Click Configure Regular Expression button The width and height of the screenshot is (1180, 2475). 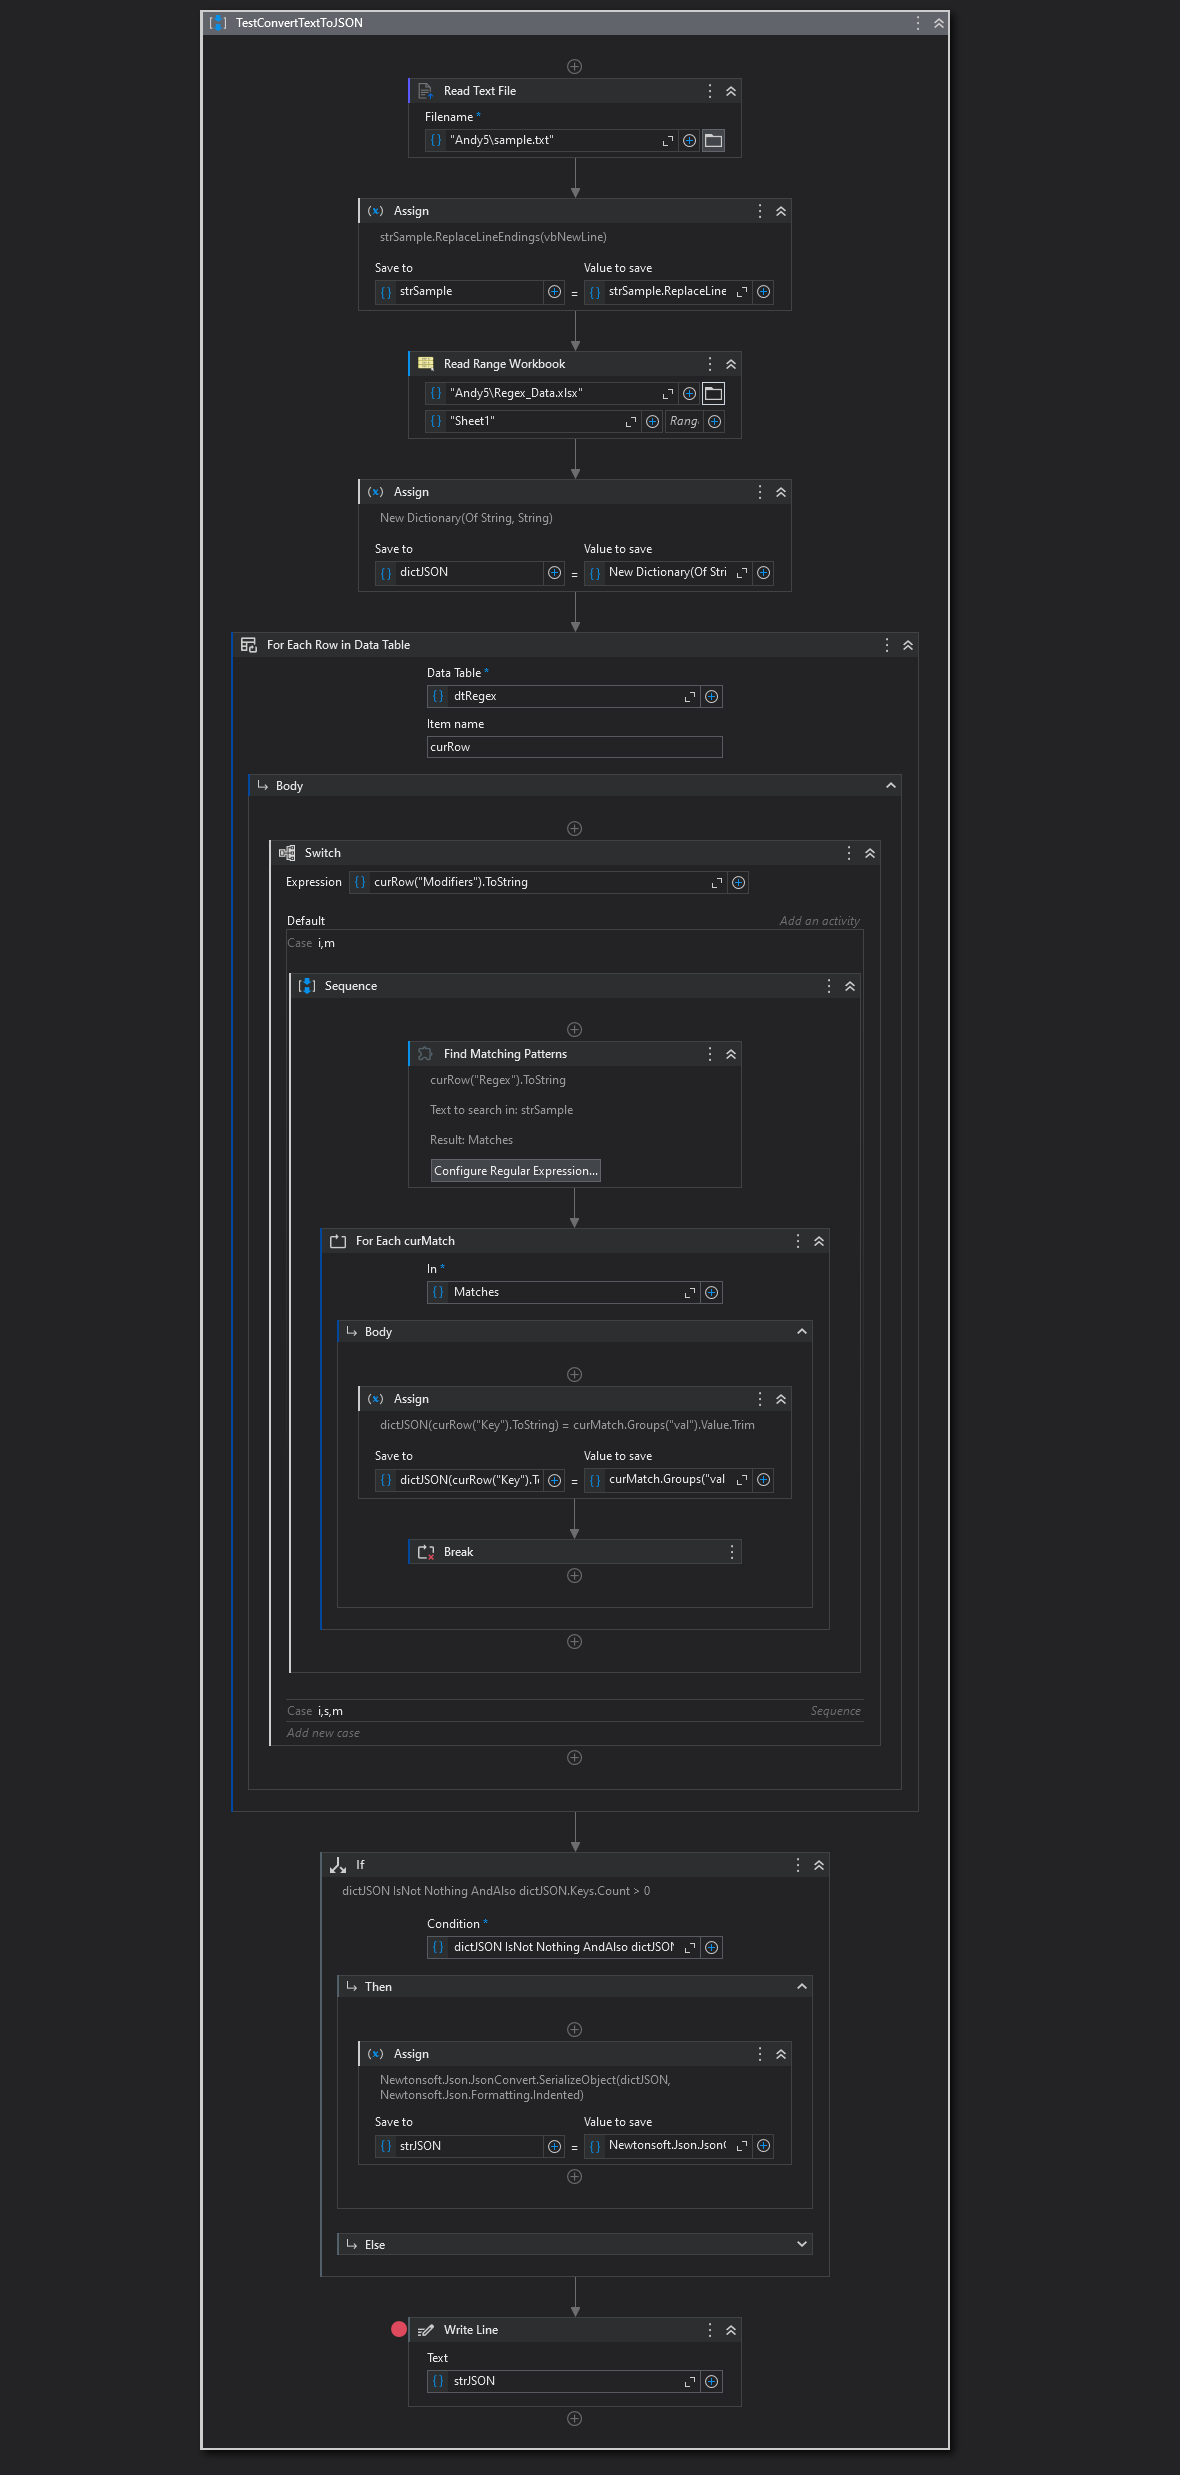point(516,1171)
